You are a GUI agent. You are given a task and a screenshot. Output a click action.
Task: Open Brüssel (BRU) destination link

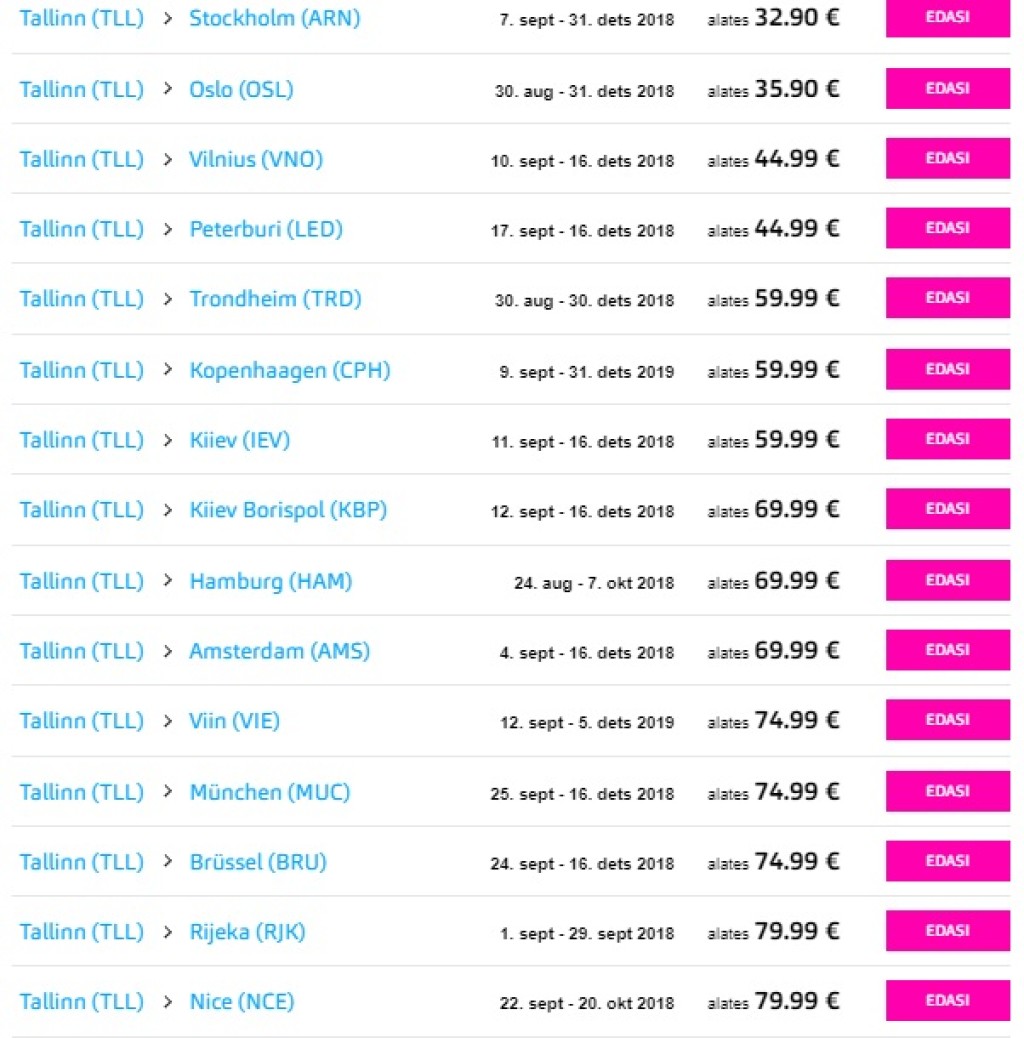pos(258,862)
